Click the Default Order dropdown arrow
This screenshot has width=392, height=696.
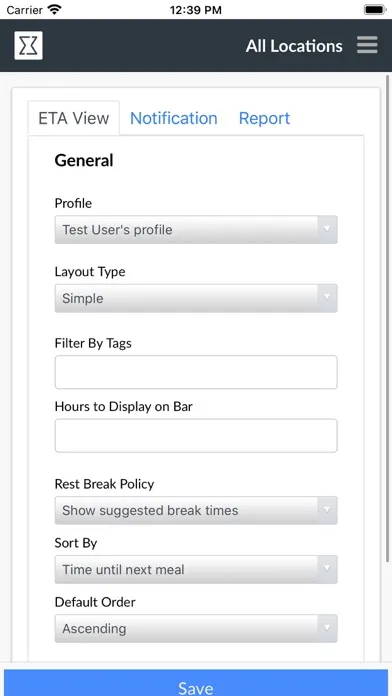(327, 628)
